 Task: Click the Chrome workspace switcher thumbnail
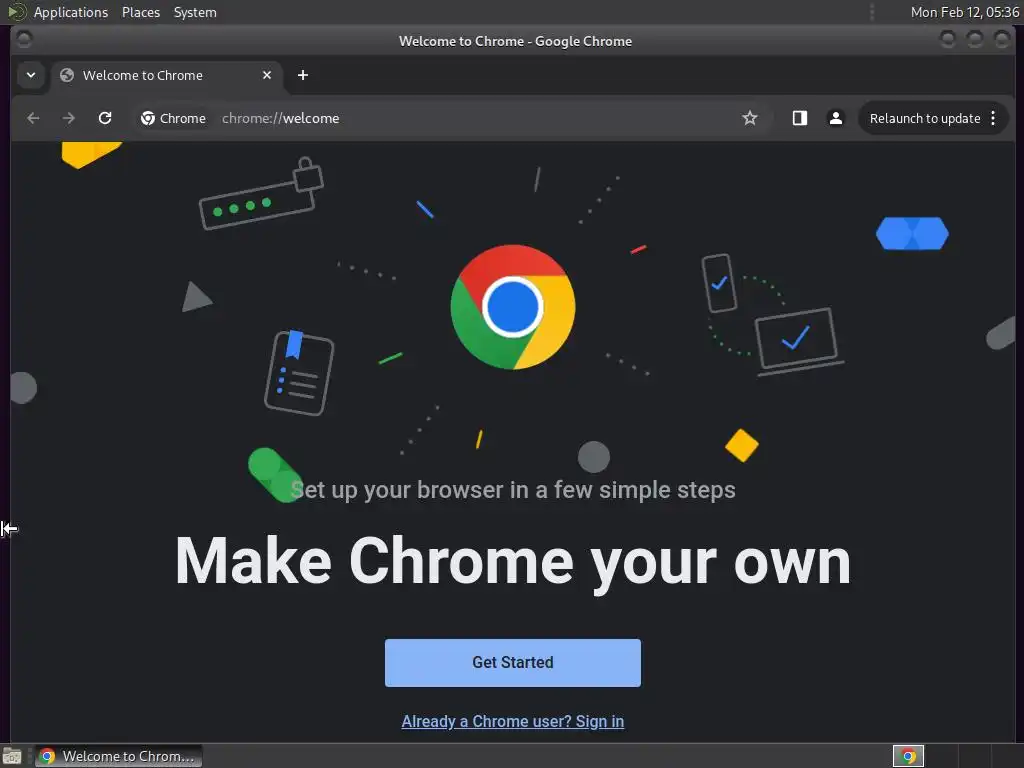click(908, 756)
